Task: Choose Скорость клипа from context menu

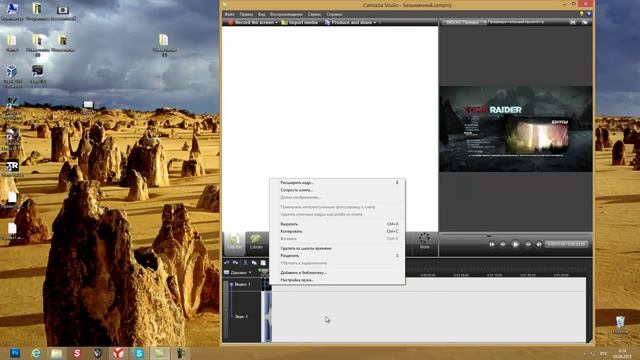Action: coord(338,190)
